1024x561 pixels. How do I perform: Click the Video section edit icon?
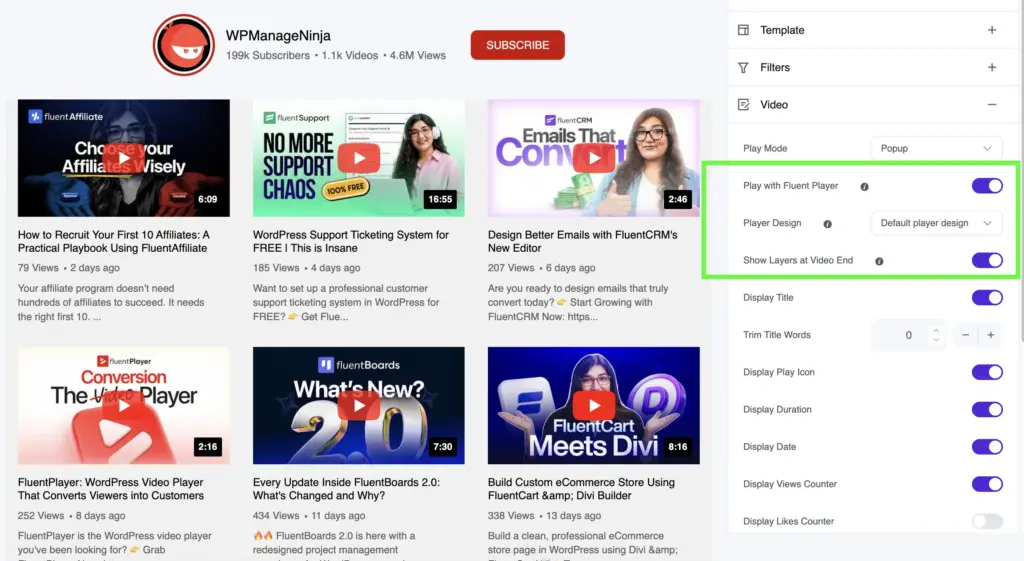[x=743, y=104]
